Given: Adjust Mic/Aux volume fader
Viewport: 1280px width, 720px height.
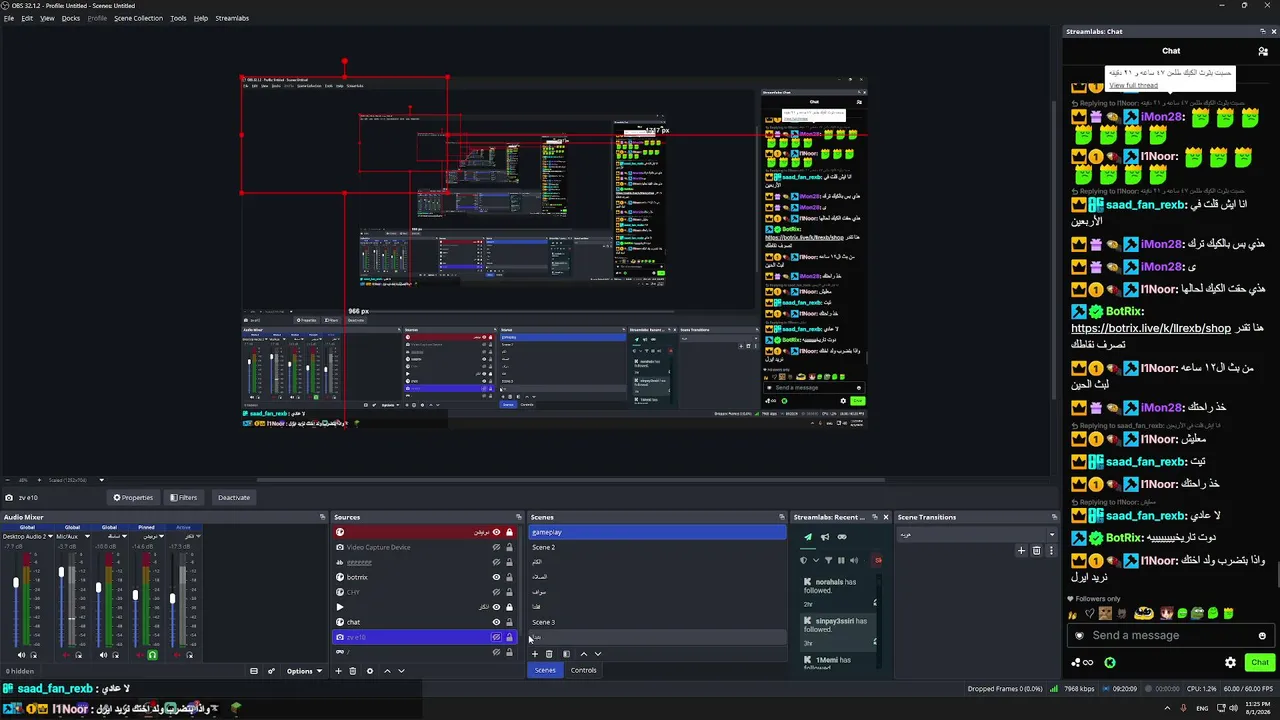Looking at the screenshot, I should tap(61, 573).
